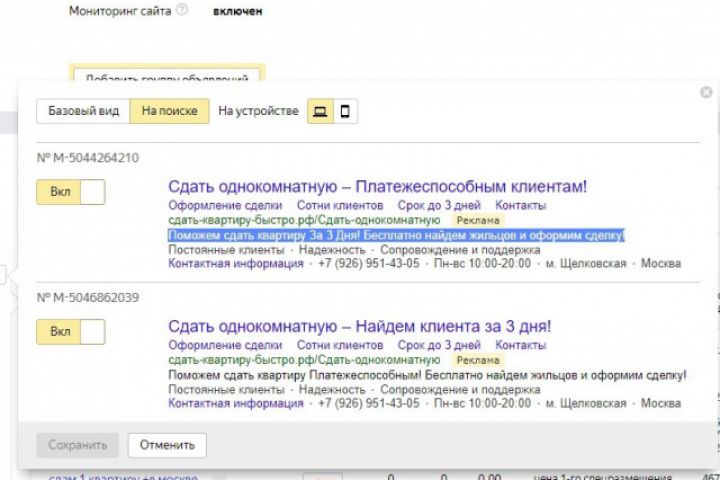Open Контактная информация link in second ad

[x=236, y=403]
